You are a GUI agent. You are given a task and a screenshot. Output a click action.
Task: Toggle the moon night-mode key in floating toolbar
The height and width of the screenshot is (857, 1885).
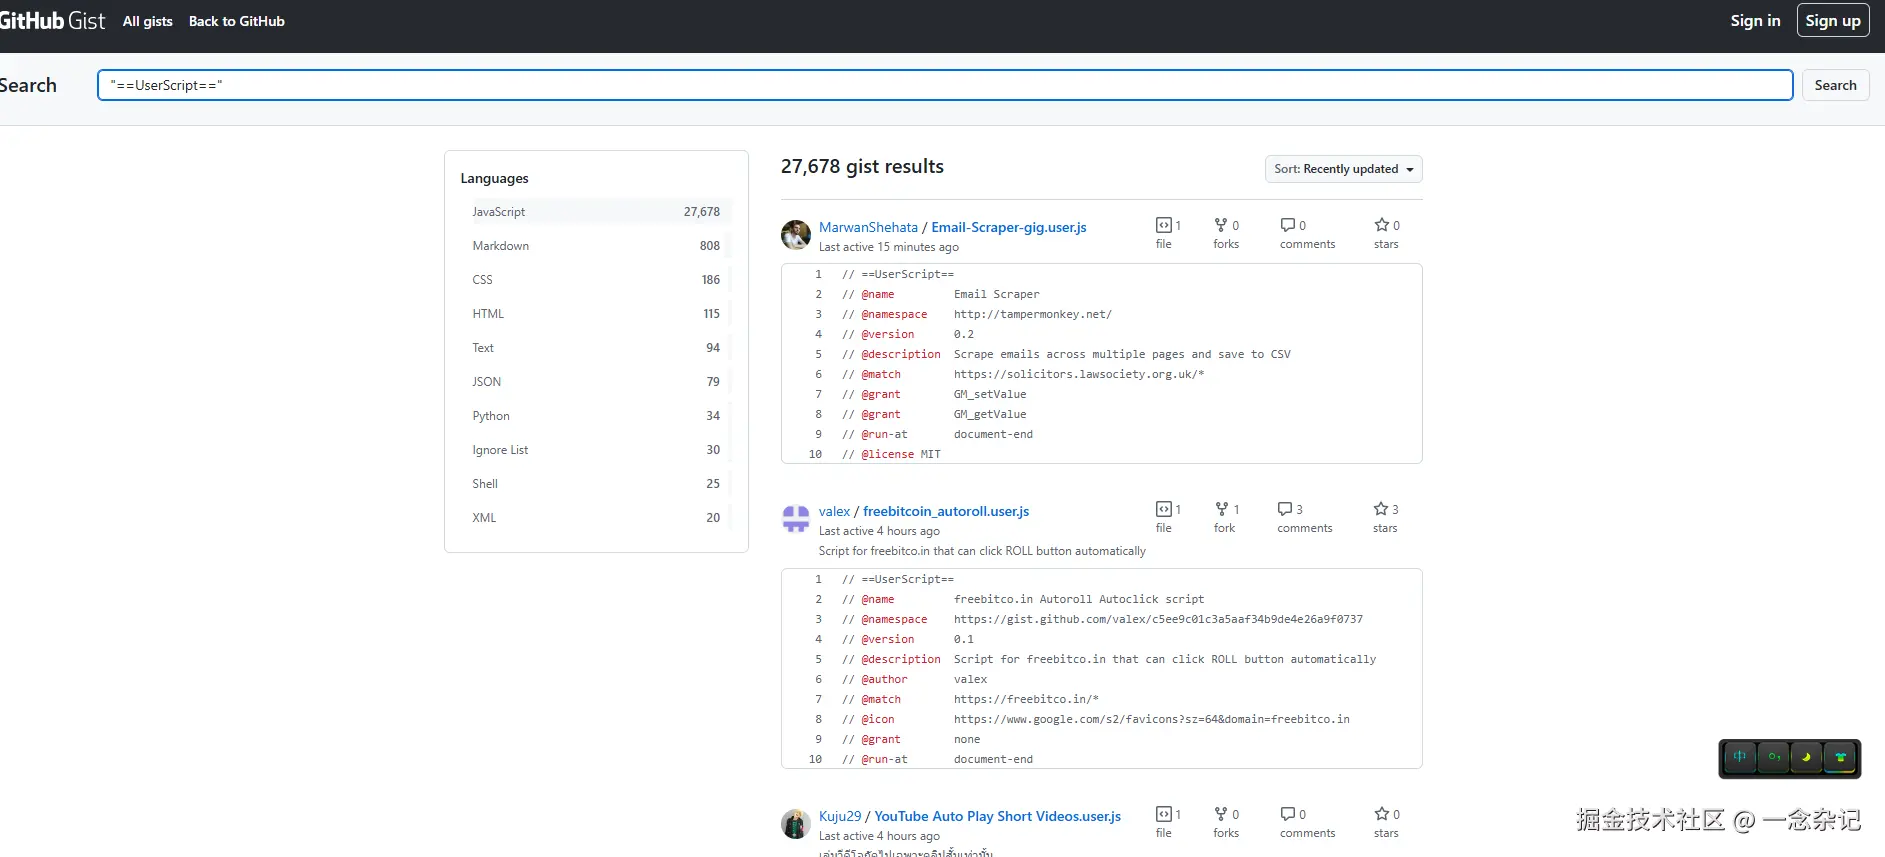(x=1806, y=757)
